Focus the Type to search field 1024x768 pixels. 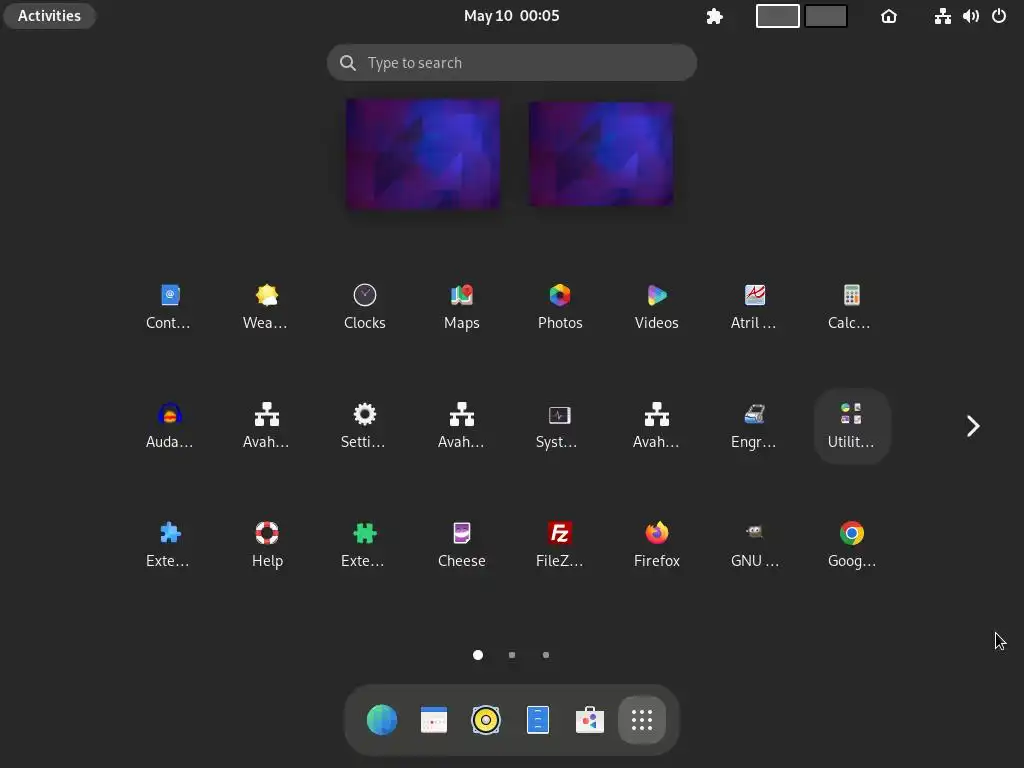[x=511, y=63]
